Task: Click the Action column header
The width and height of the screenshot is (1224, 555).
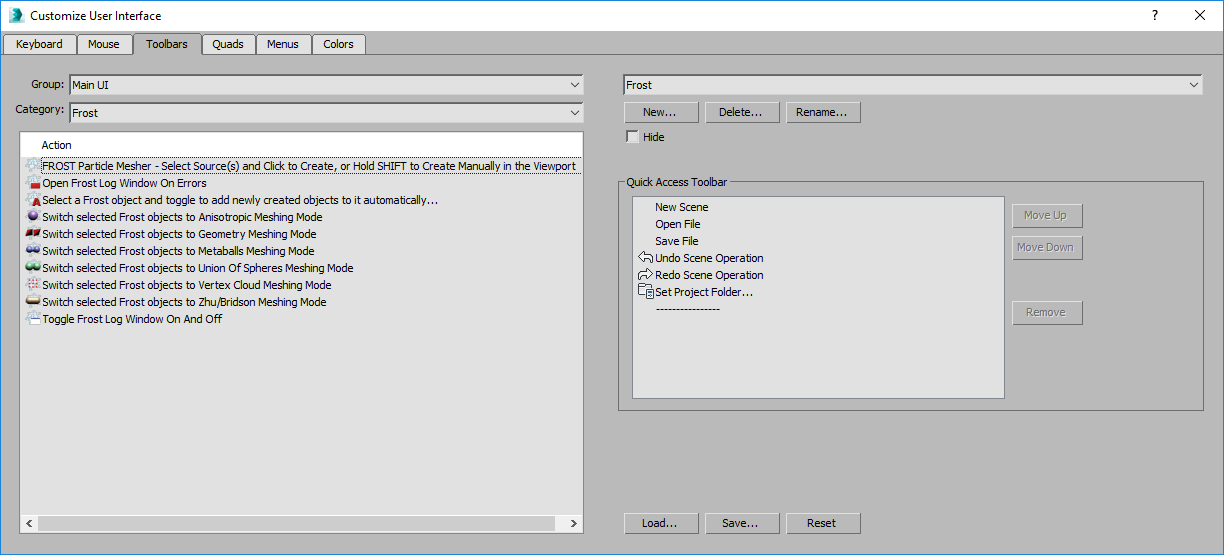Action: (x=301, y=145)
